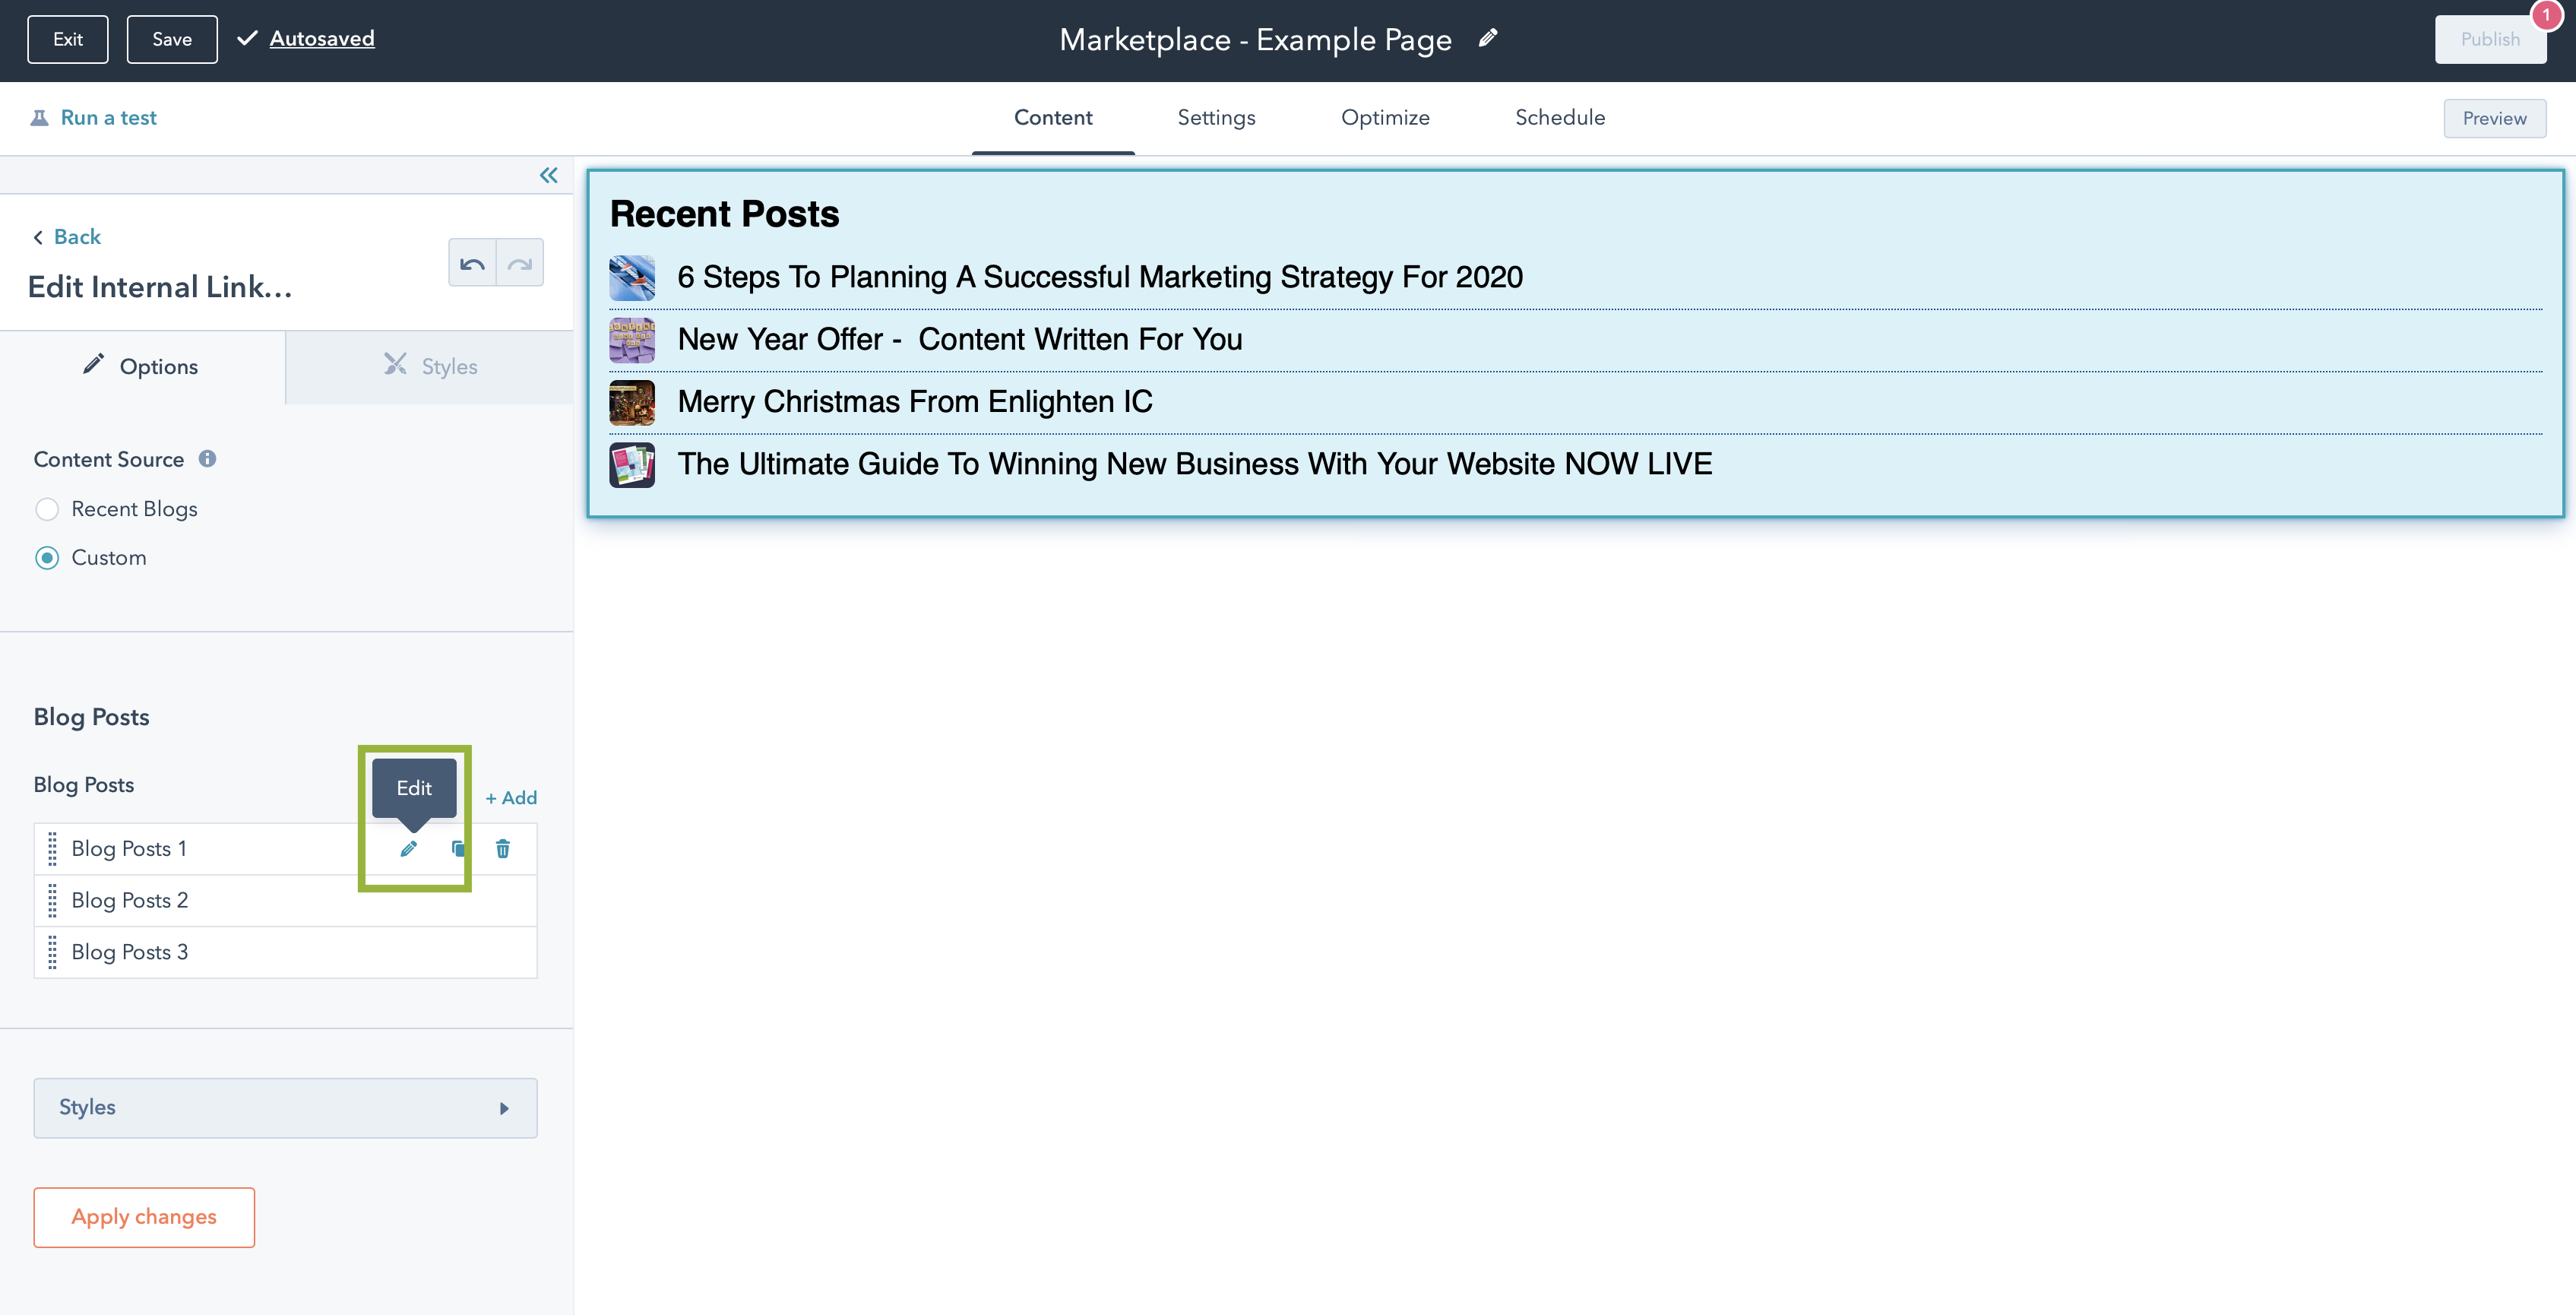
Task: Click the drag handle of Blog Posts 2
Action: tap(52, 901)
